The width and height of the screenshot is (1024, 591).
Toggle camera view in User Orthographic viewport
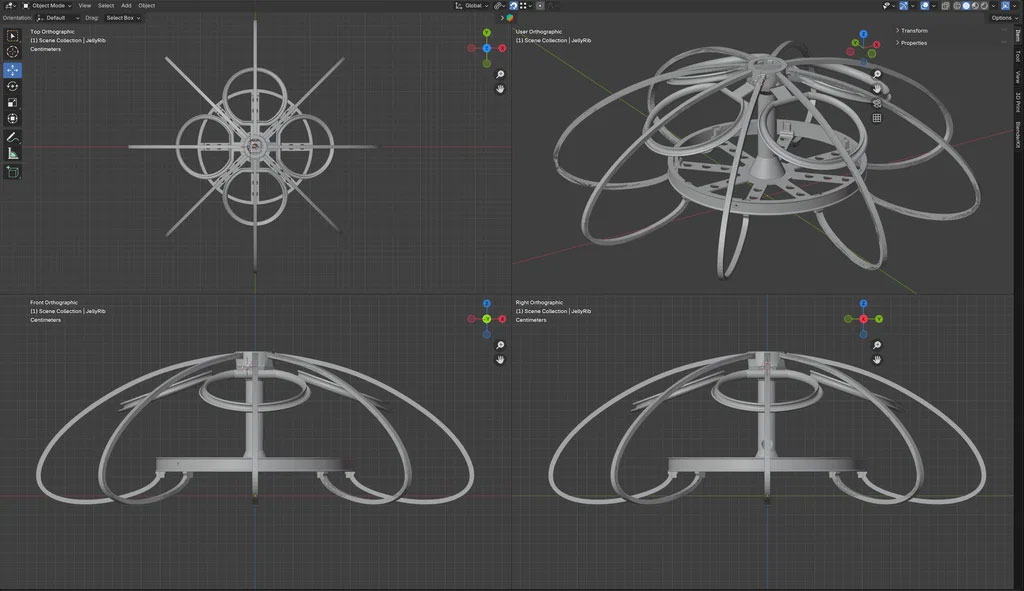click(x=877, y=103)
